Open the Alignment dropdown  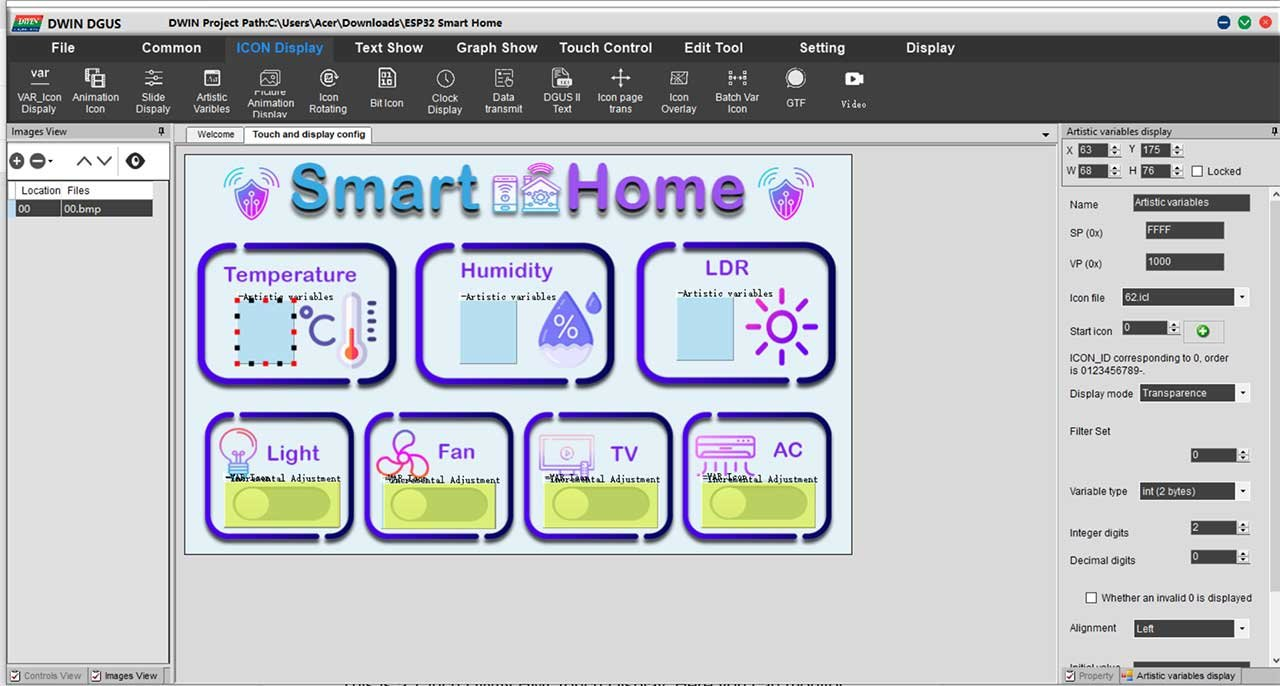[x=1243, y=628]
